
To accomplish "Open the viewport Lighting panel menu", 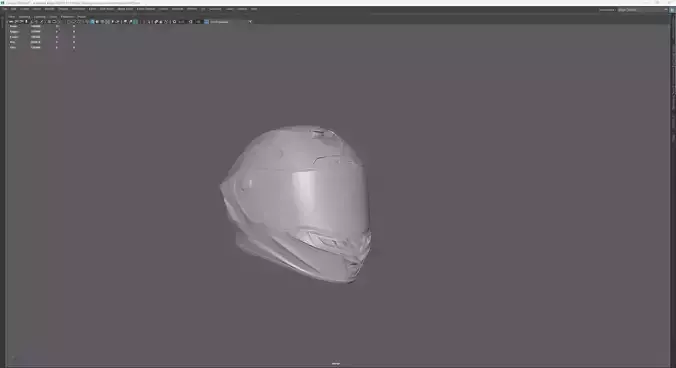I will pos(40,16).
